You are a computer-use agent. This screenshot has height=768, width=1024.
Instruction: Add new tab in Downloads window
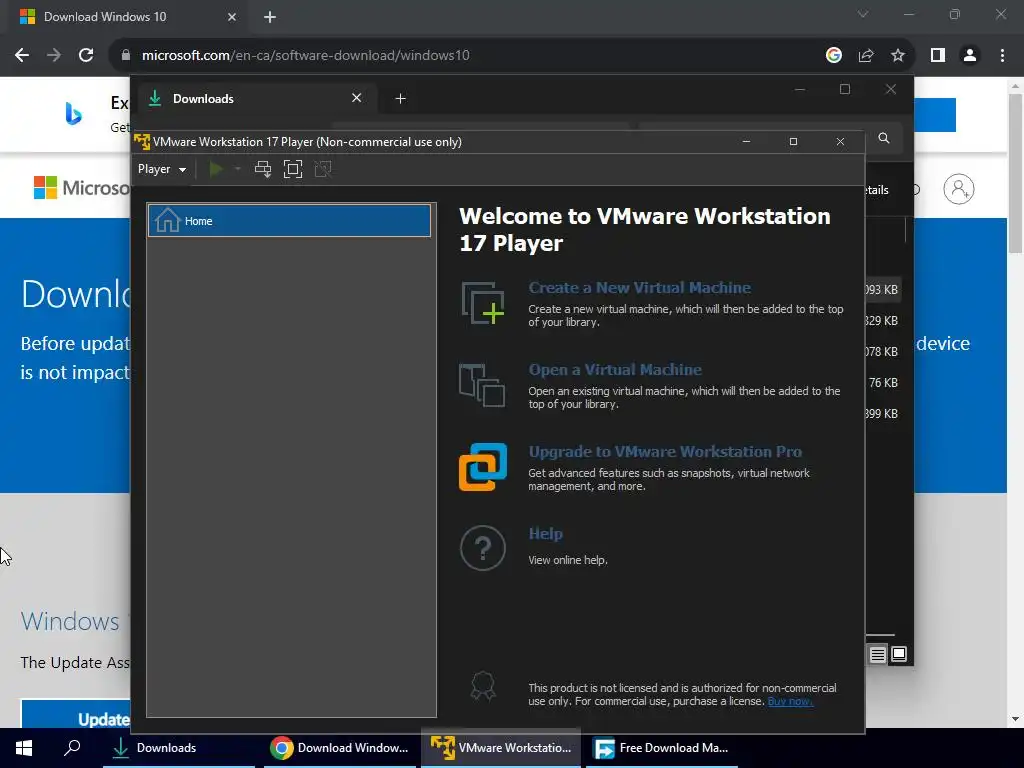coord(400,99)
